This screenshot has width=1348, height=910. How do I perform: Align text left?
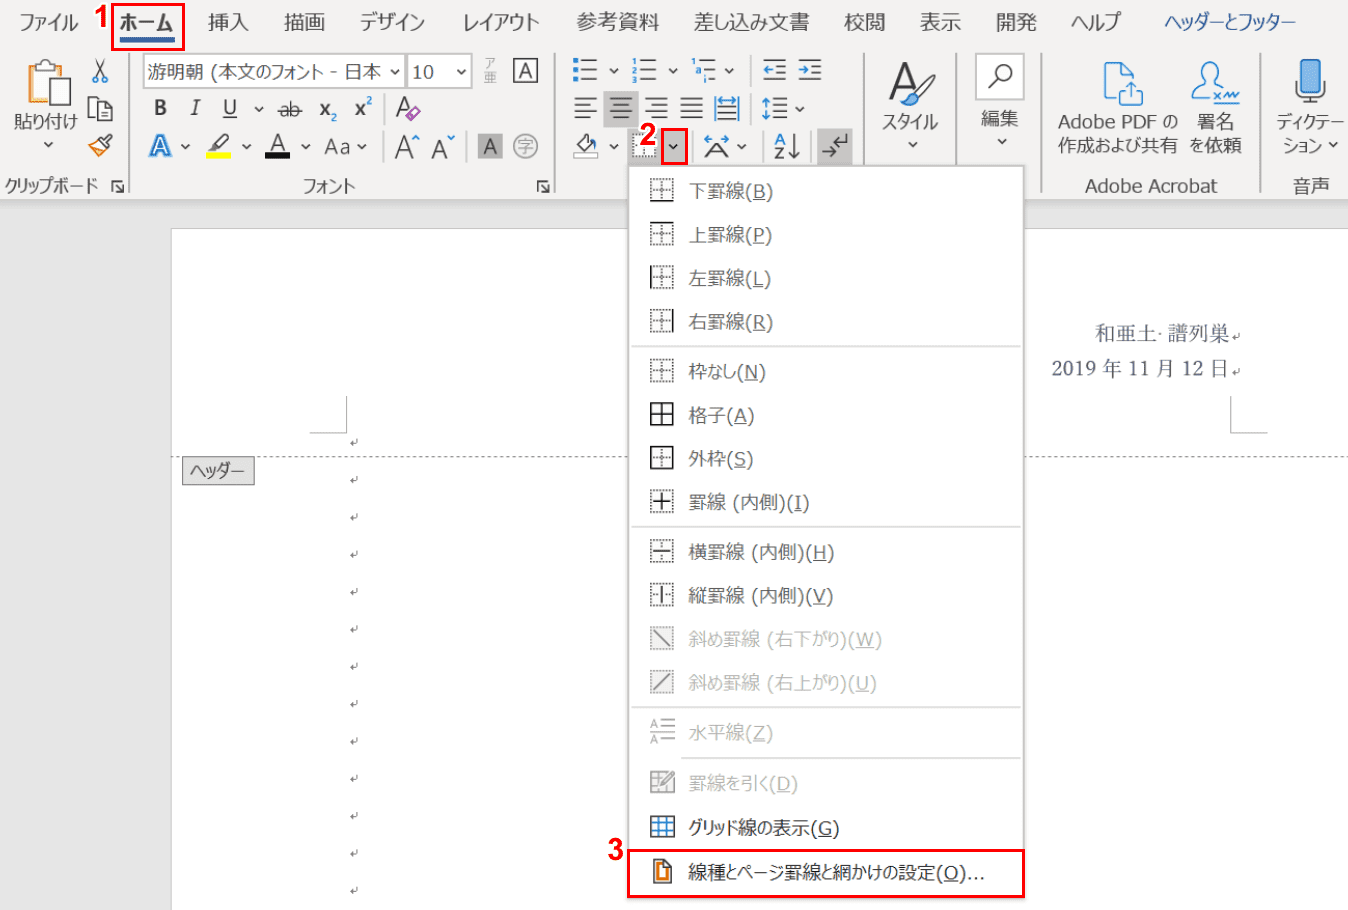[x=585, y=108]
